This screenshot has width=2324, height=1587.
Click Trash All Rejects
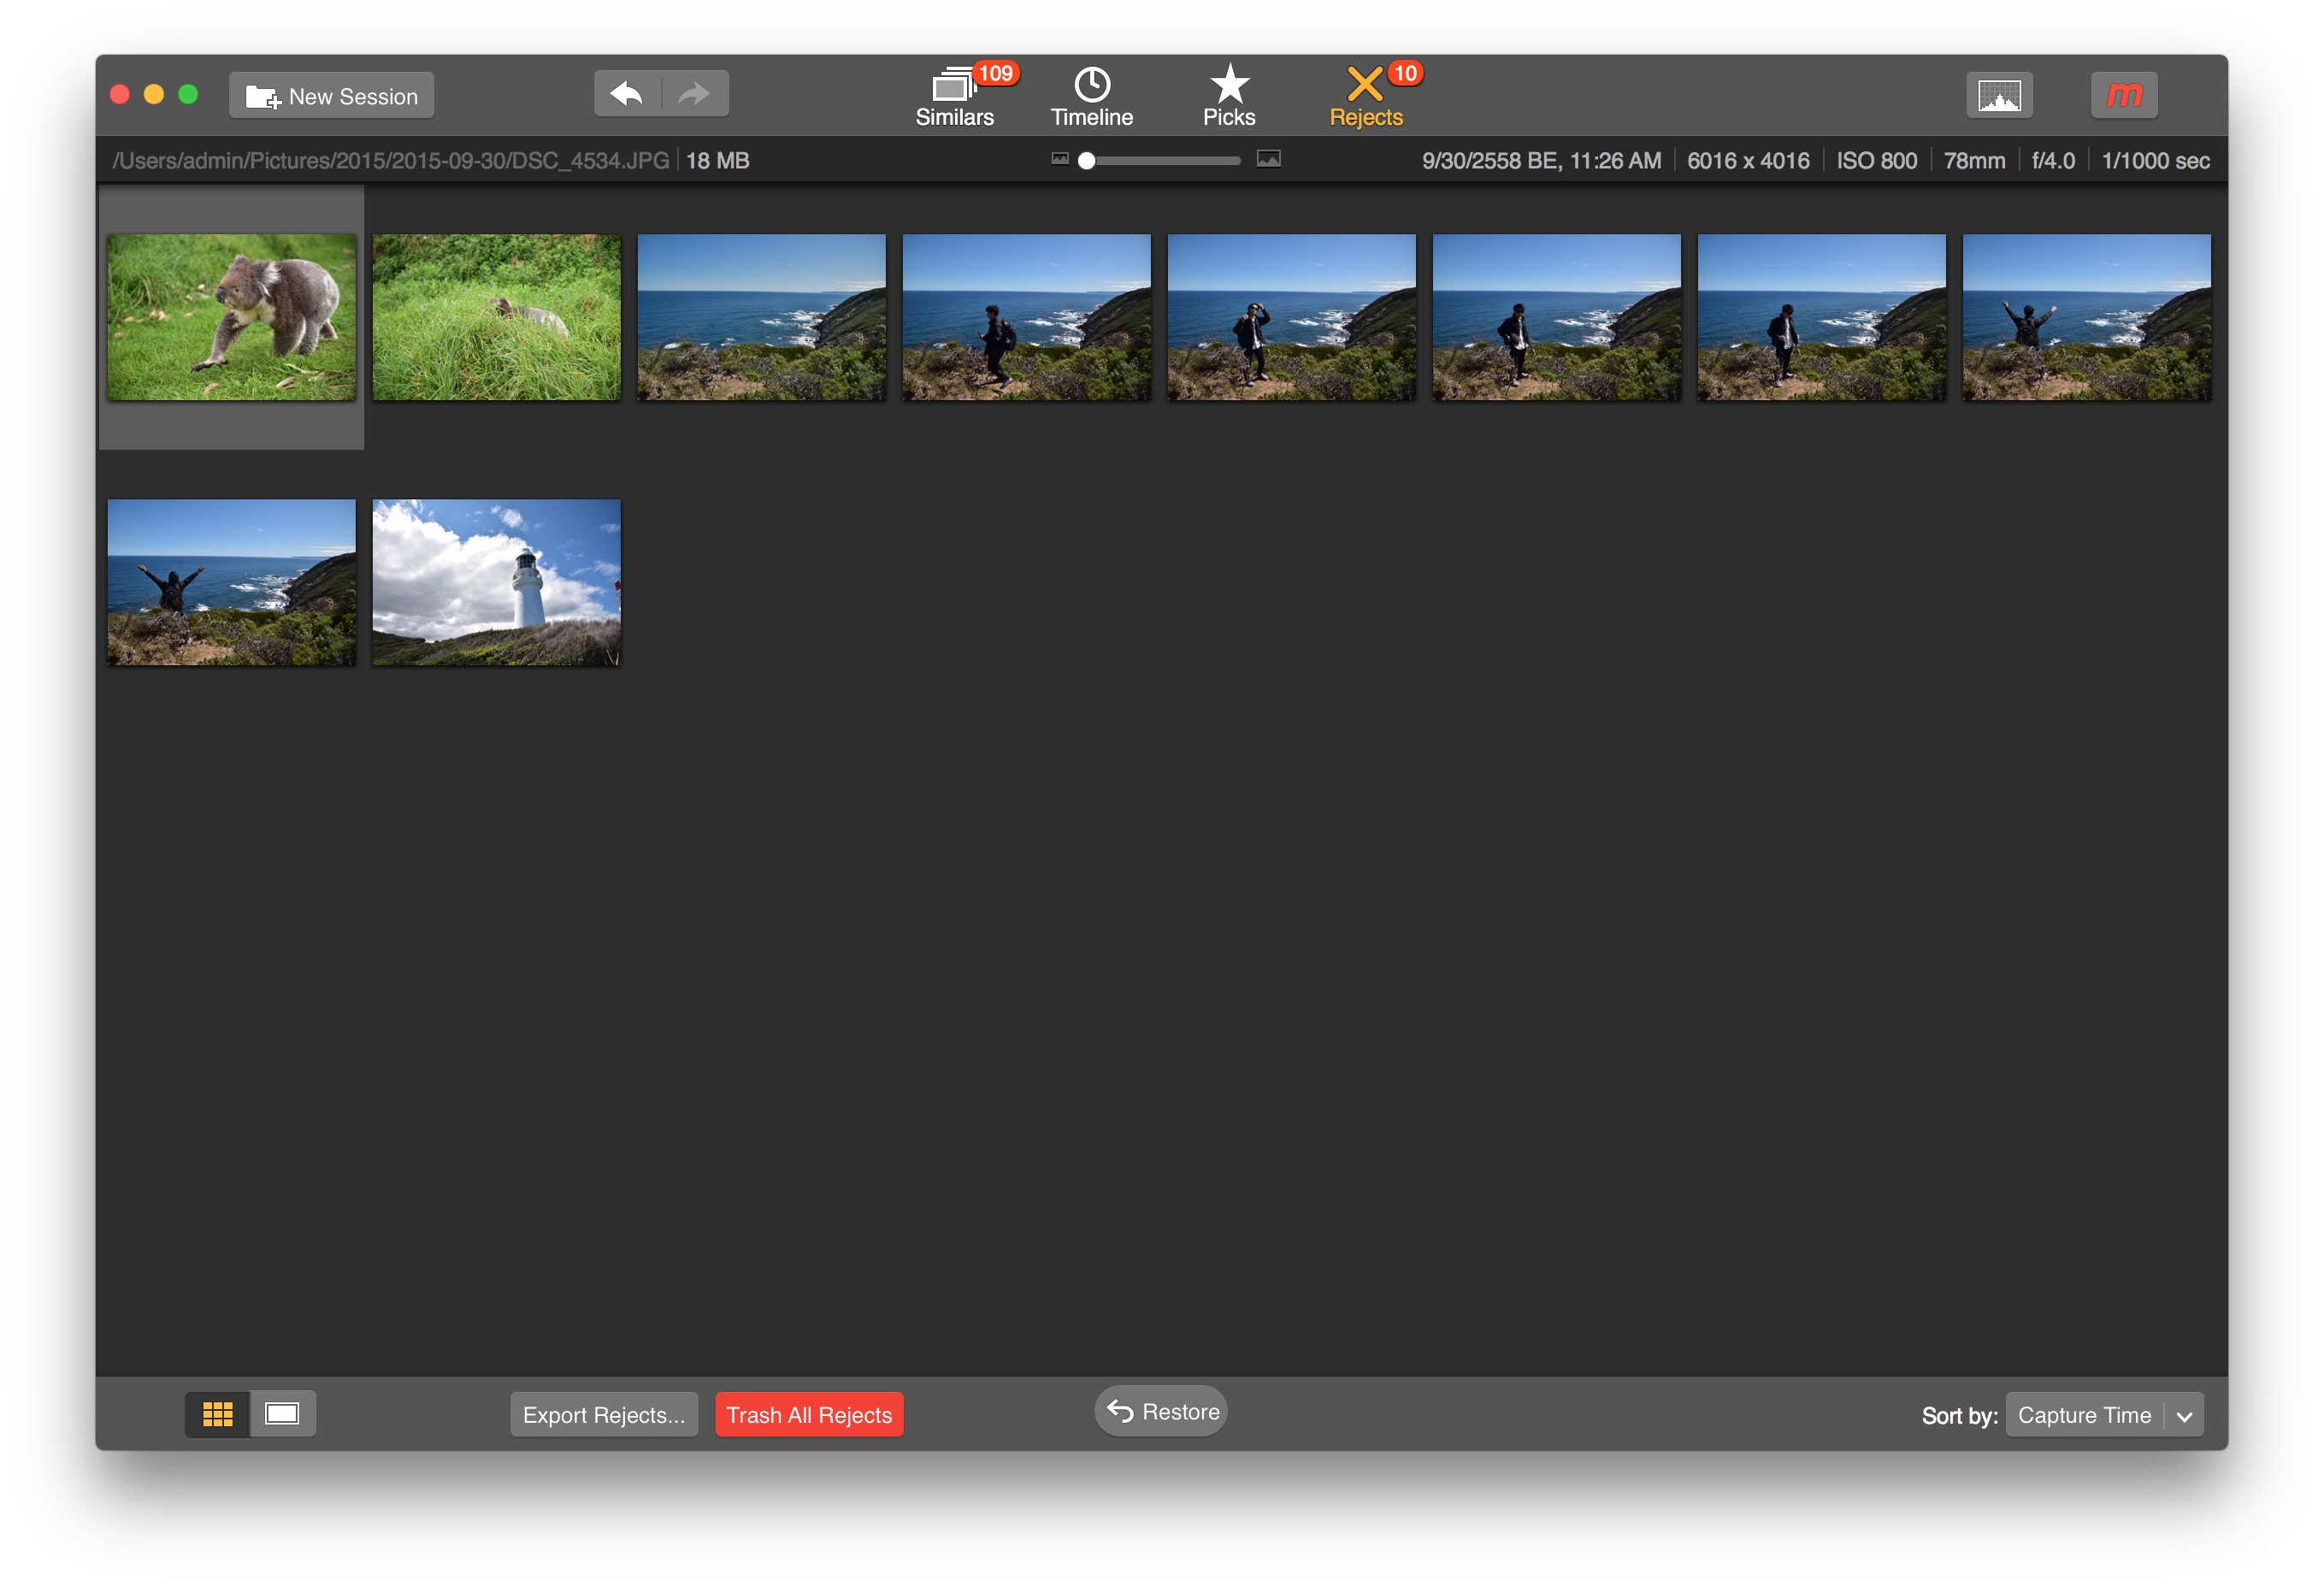808,1414
